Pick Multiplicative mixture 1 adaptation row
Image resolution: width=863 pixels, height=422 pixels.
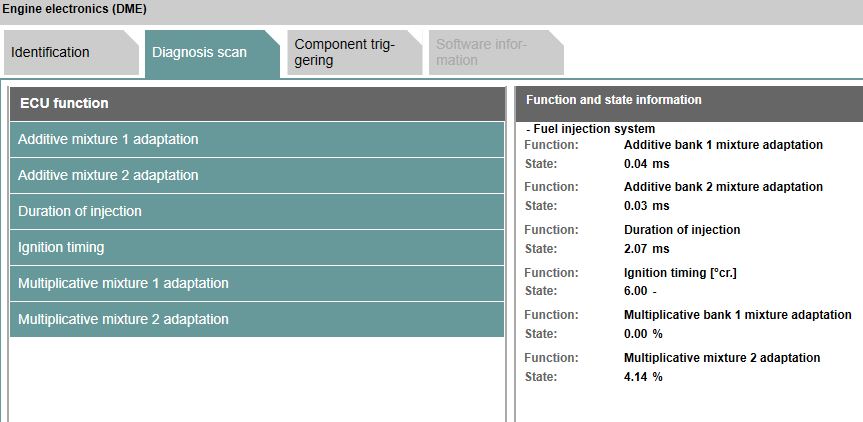click(257, 283)
